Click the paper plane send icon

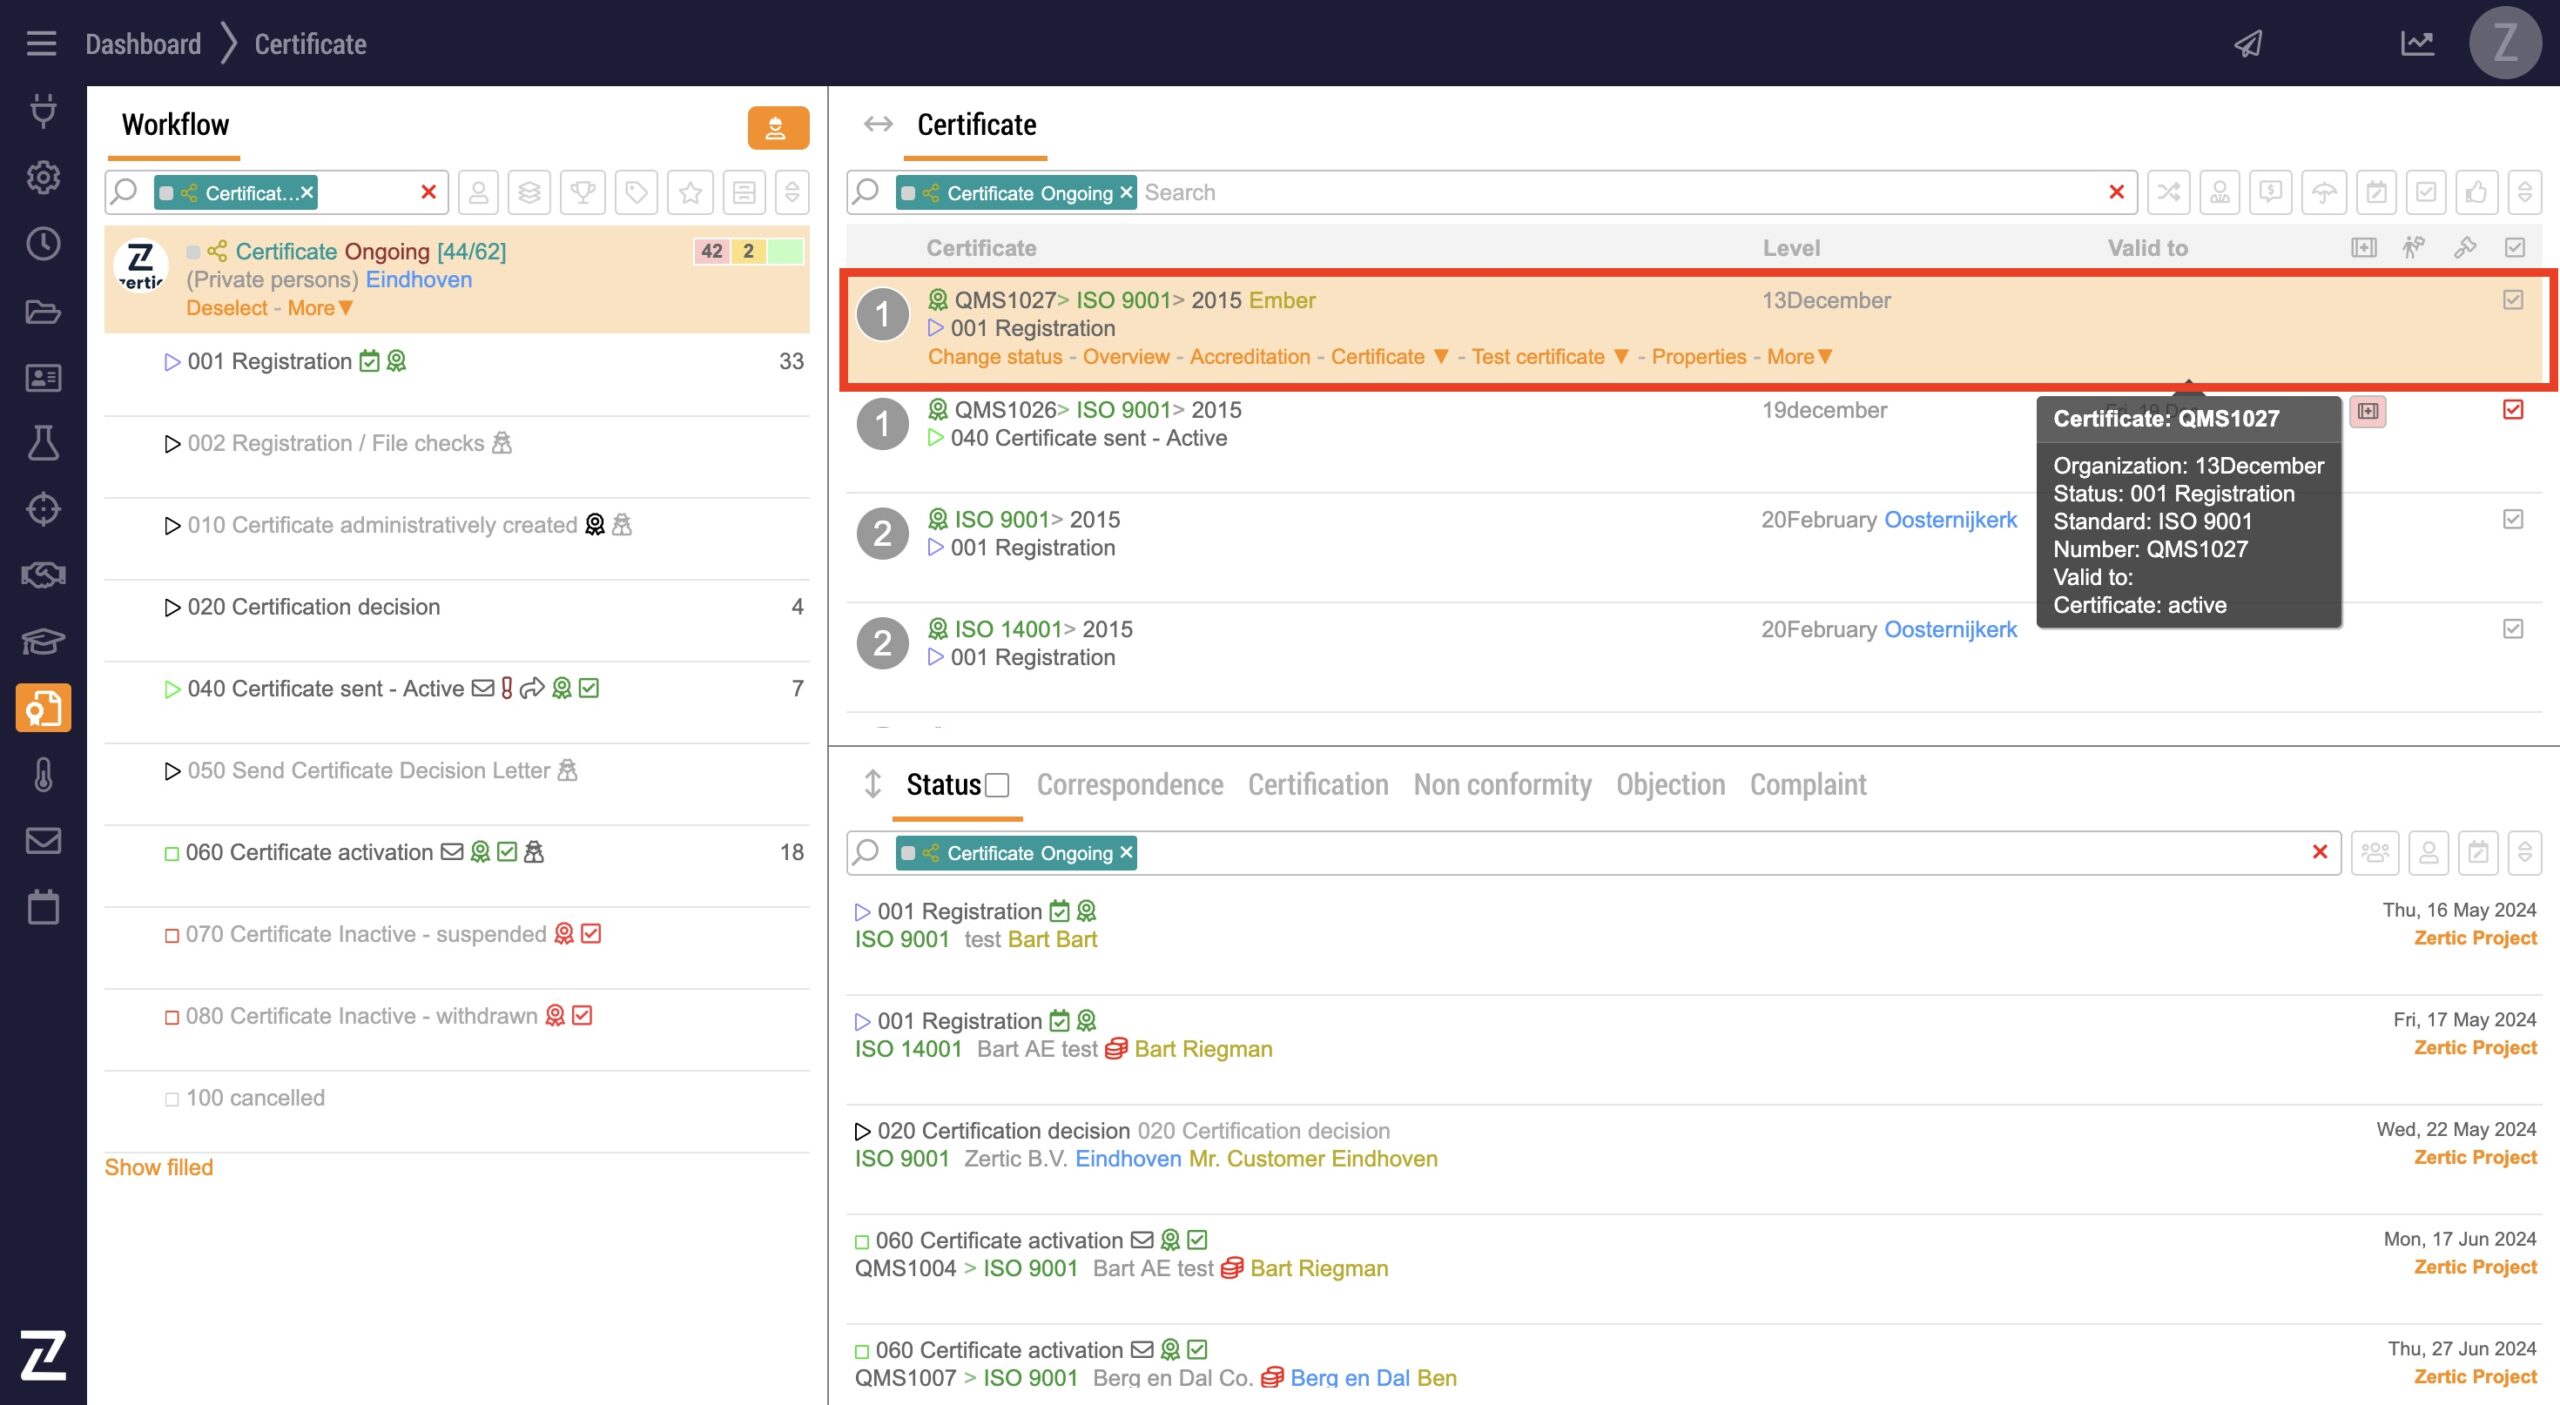click(x=2248, y=44)
